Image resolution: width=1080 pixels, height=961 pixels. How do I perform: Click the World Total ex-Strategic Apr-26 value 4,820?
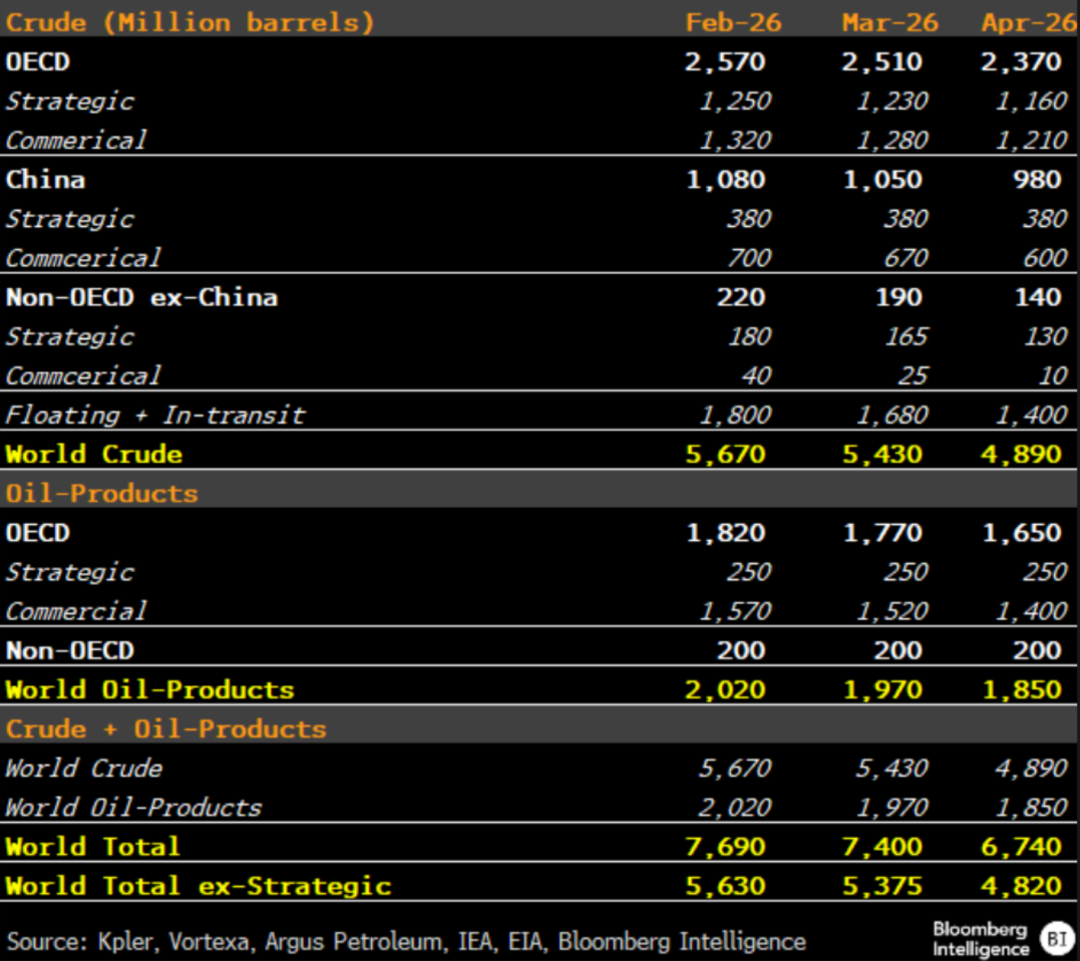tap(1021, 886)
